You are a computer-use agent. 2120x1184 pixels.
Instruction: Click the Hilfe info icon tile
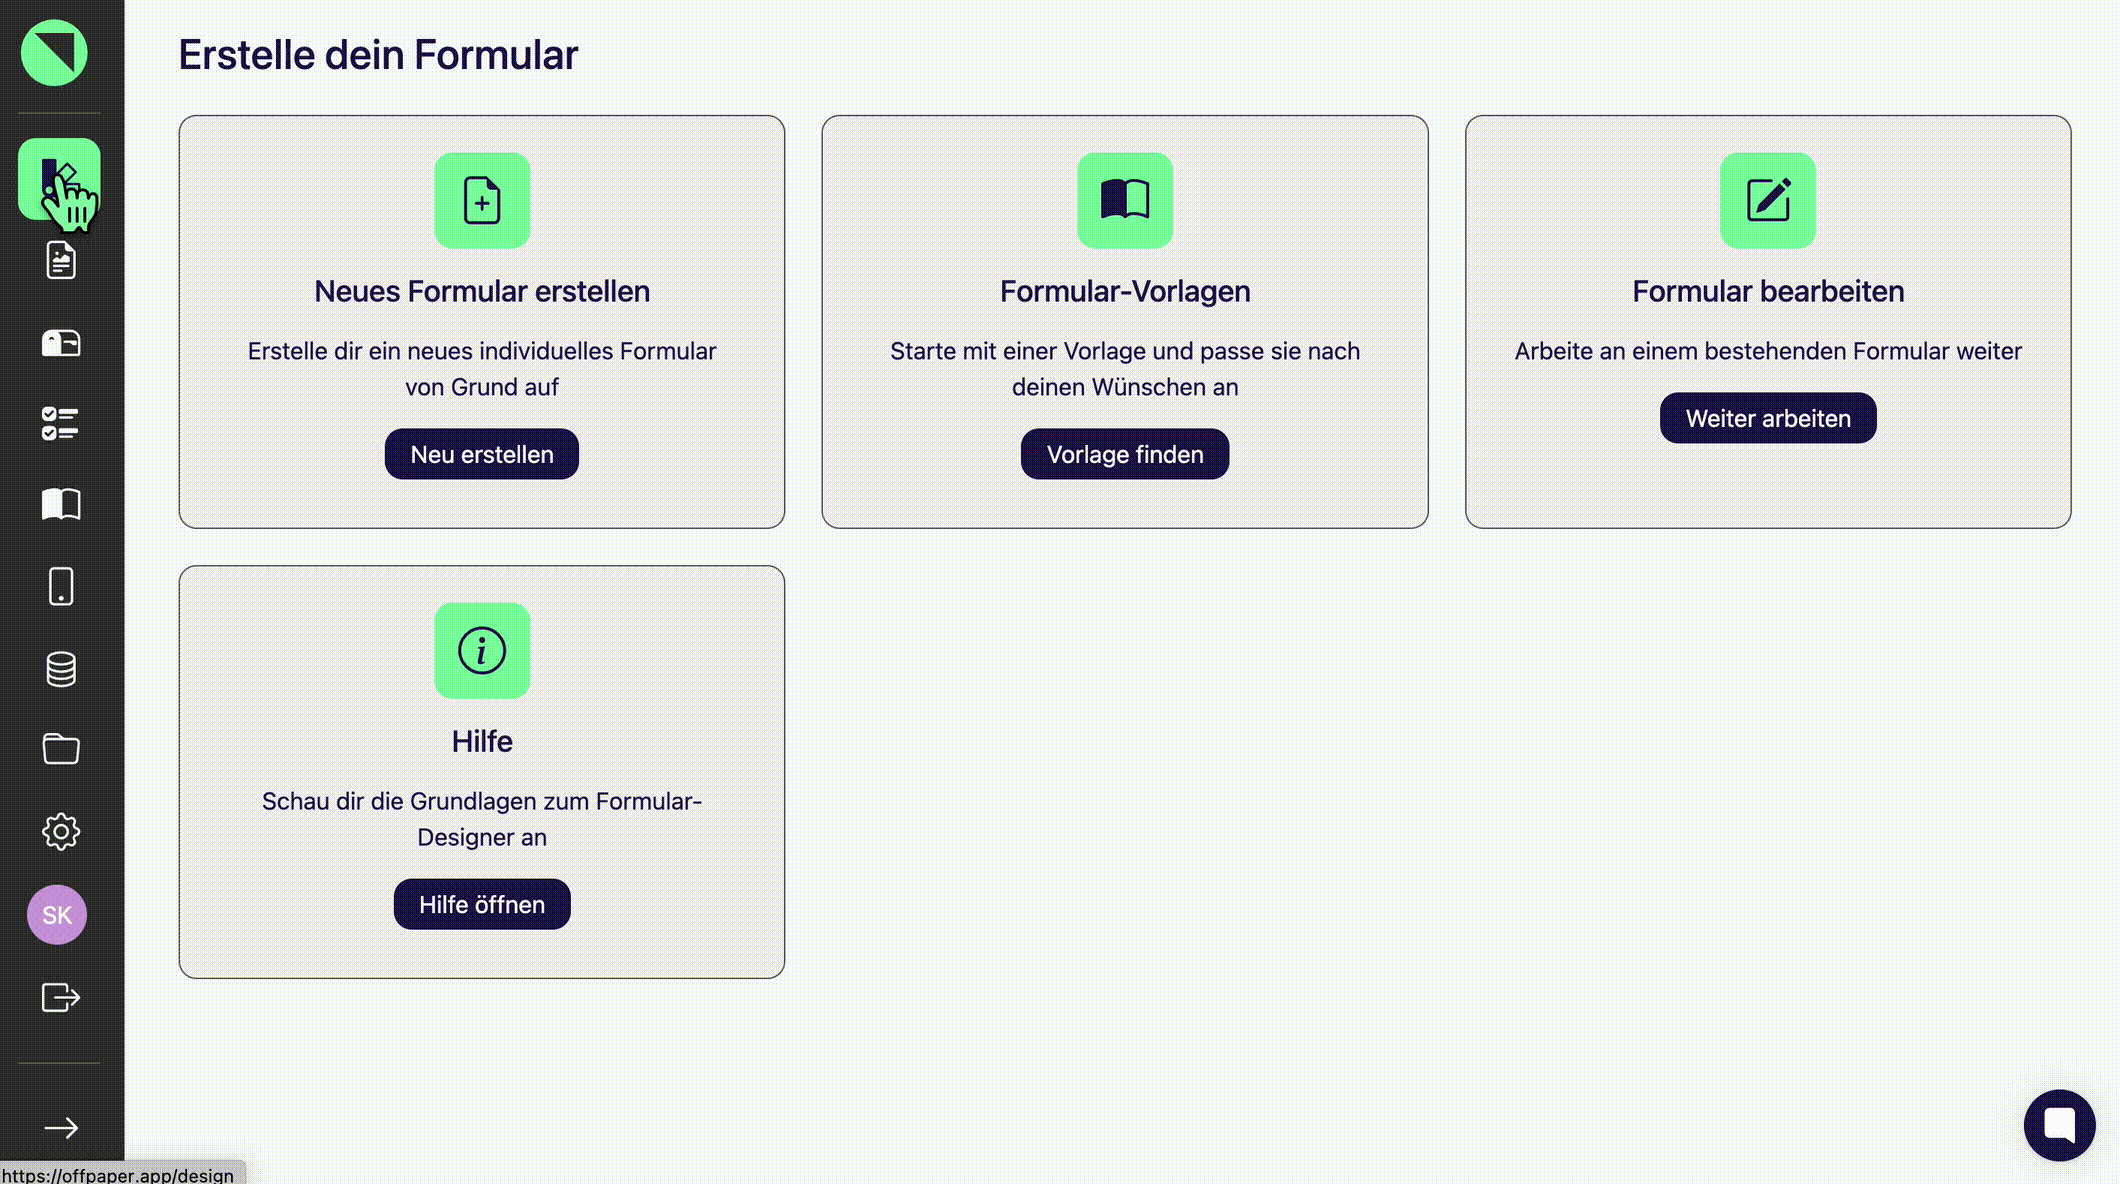[x=481, y=650]
